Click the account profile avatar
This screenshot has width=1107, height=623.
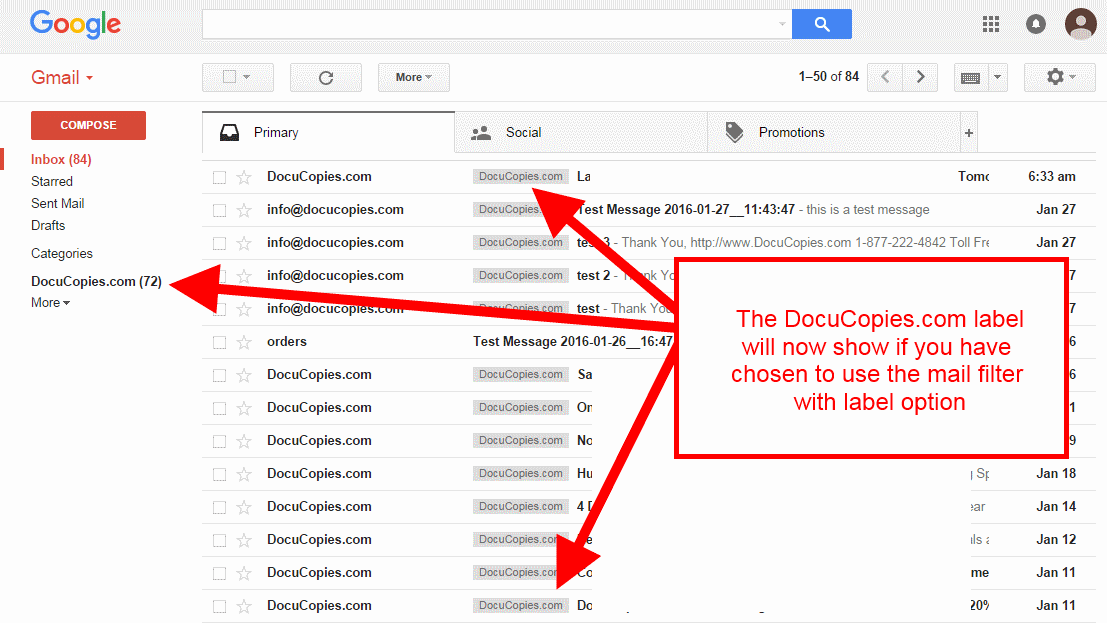(1080, 23)
